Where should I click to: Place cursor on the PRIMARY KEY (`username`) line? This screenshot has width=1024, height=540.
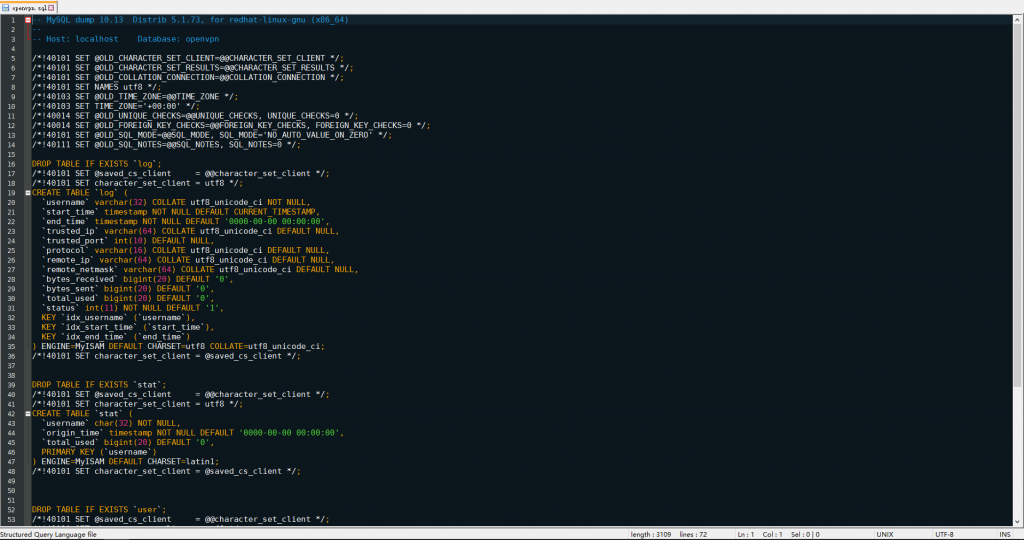coord(100,451)
